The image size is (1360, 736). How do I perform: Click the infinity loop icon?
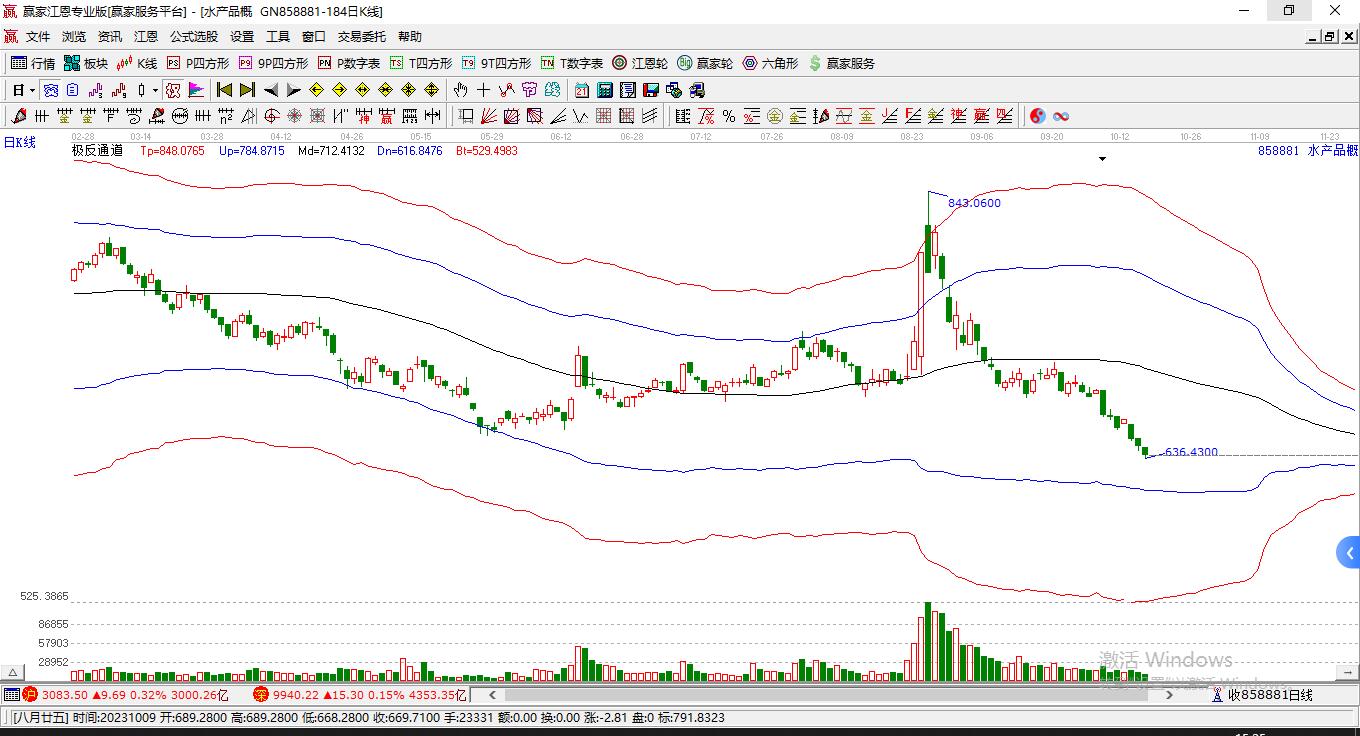tap(1061, 116)
